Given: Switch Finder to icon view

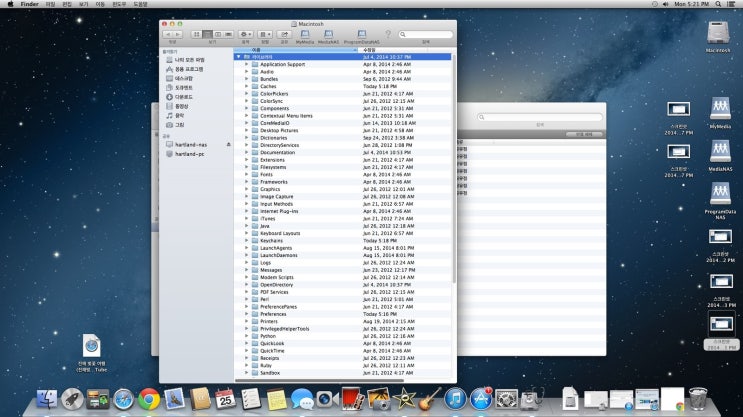Looking at the screenshot, I should coord(196,34).
